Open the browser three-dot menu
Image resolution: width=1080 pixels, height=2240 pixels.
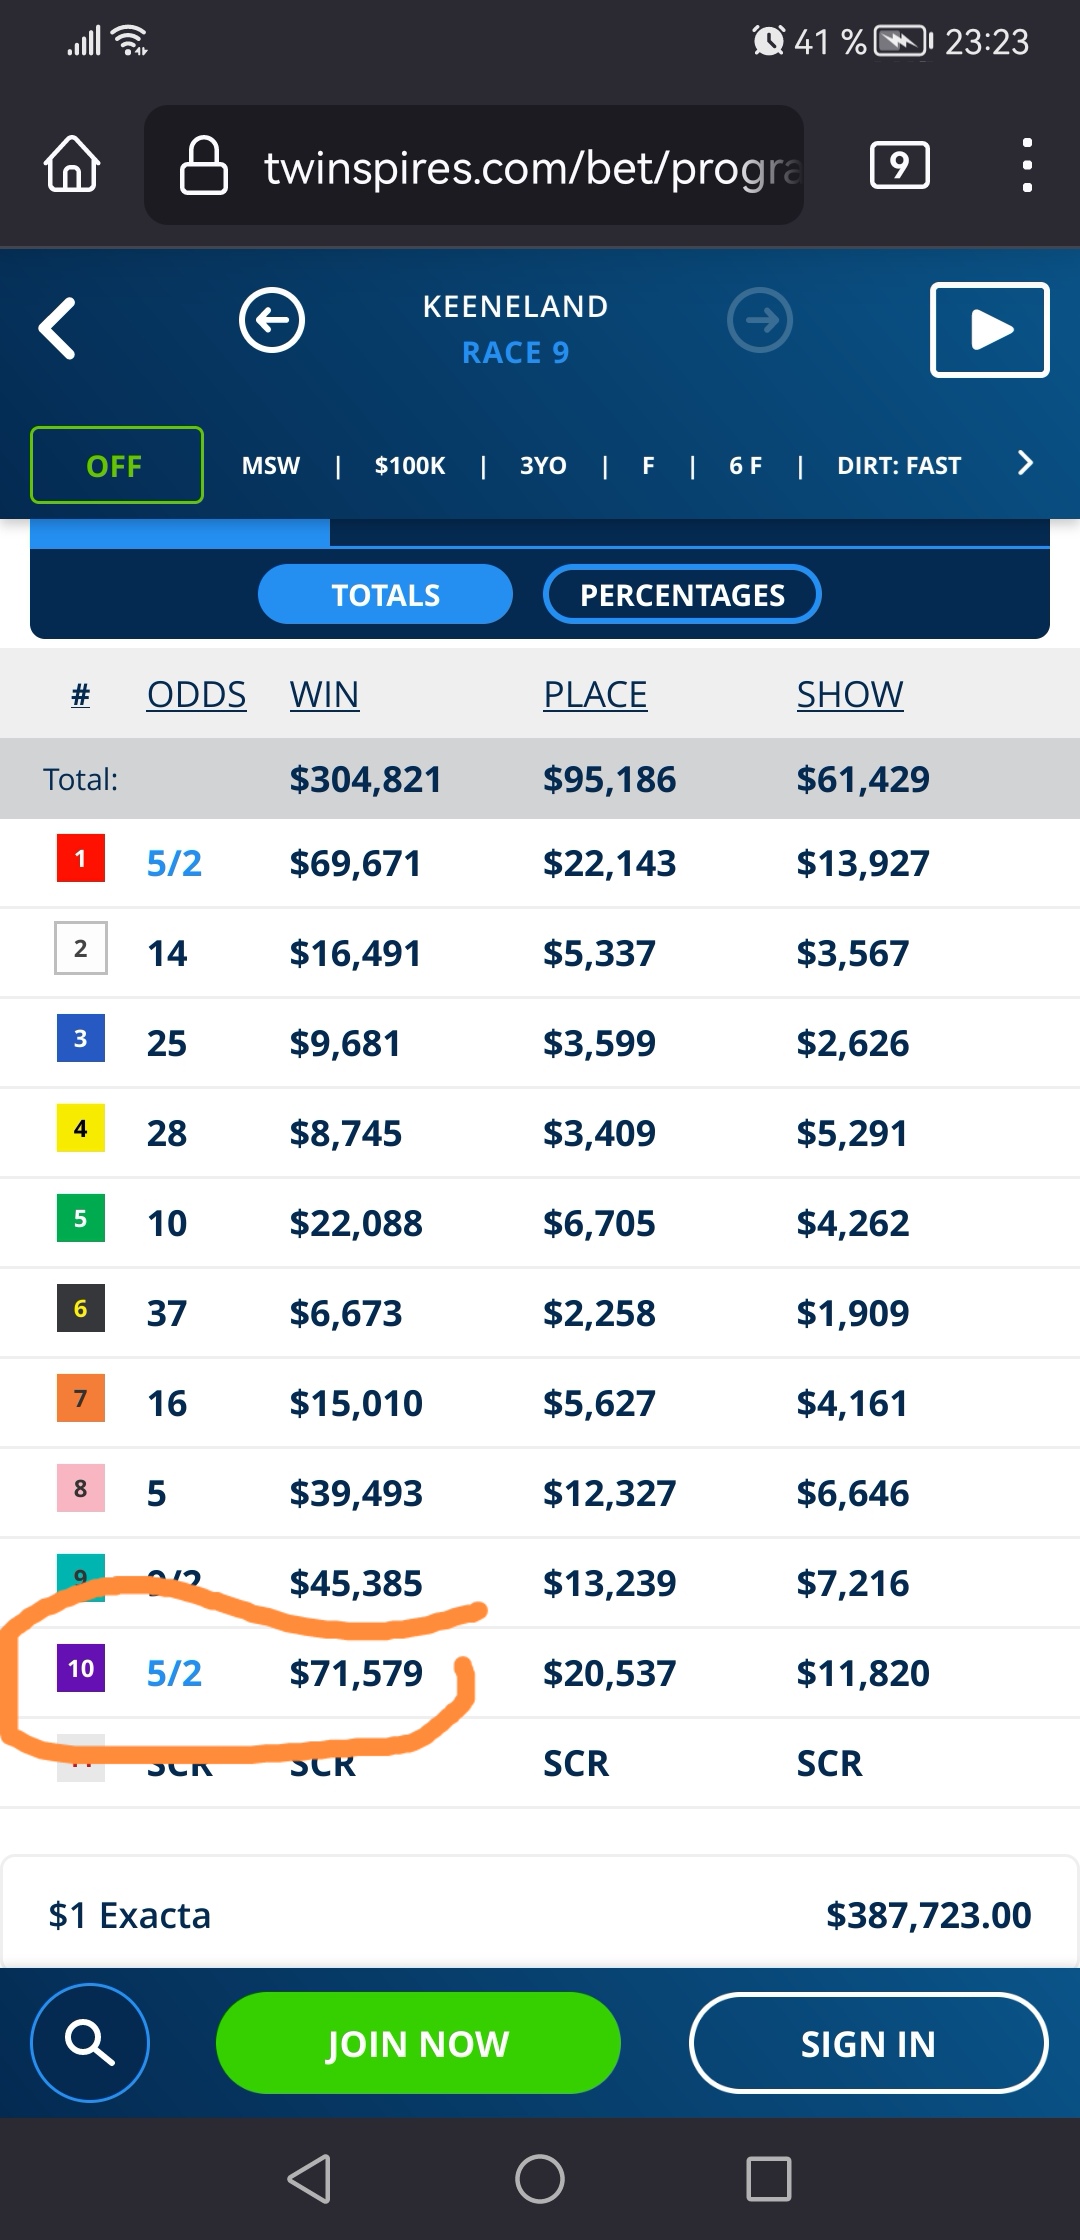[x=1026, y=165]
